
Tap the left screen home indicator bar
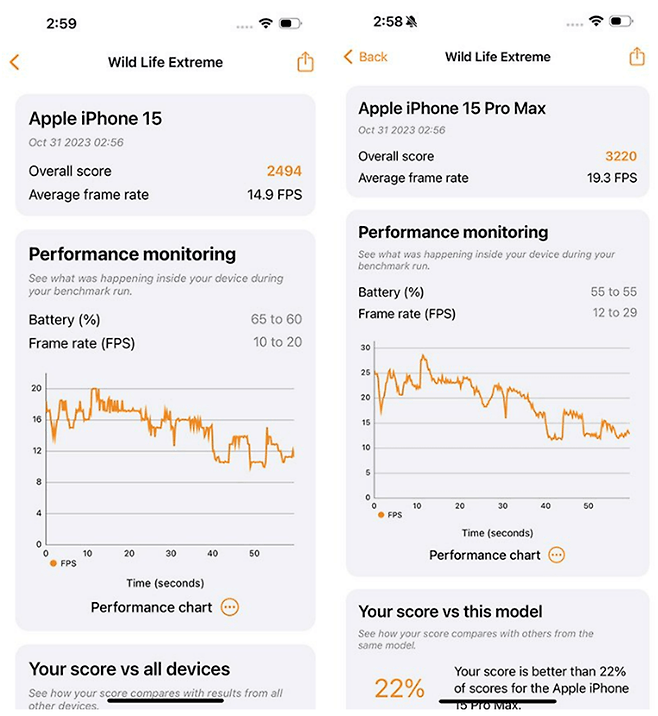[165, 700]
